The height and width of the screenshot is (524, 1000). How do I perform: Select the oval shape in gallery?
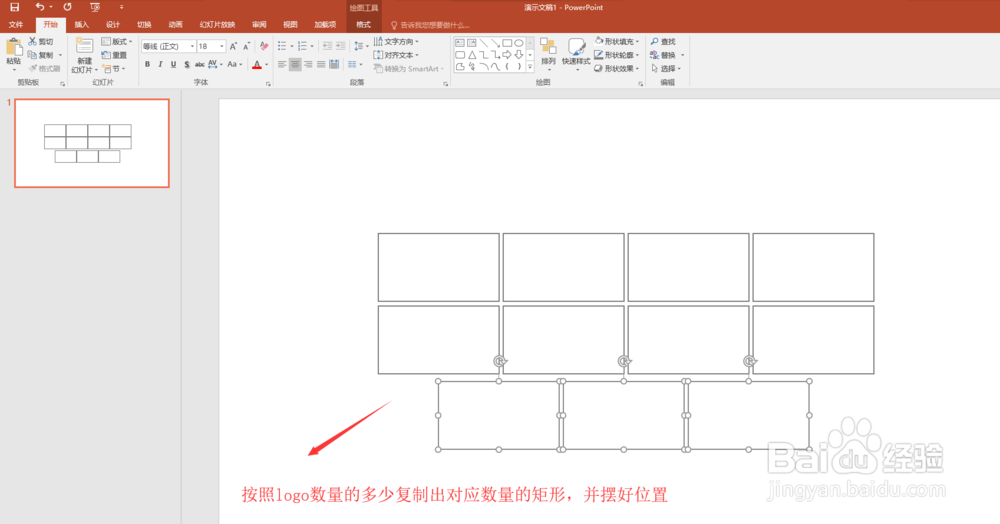(x=519, y=43)
